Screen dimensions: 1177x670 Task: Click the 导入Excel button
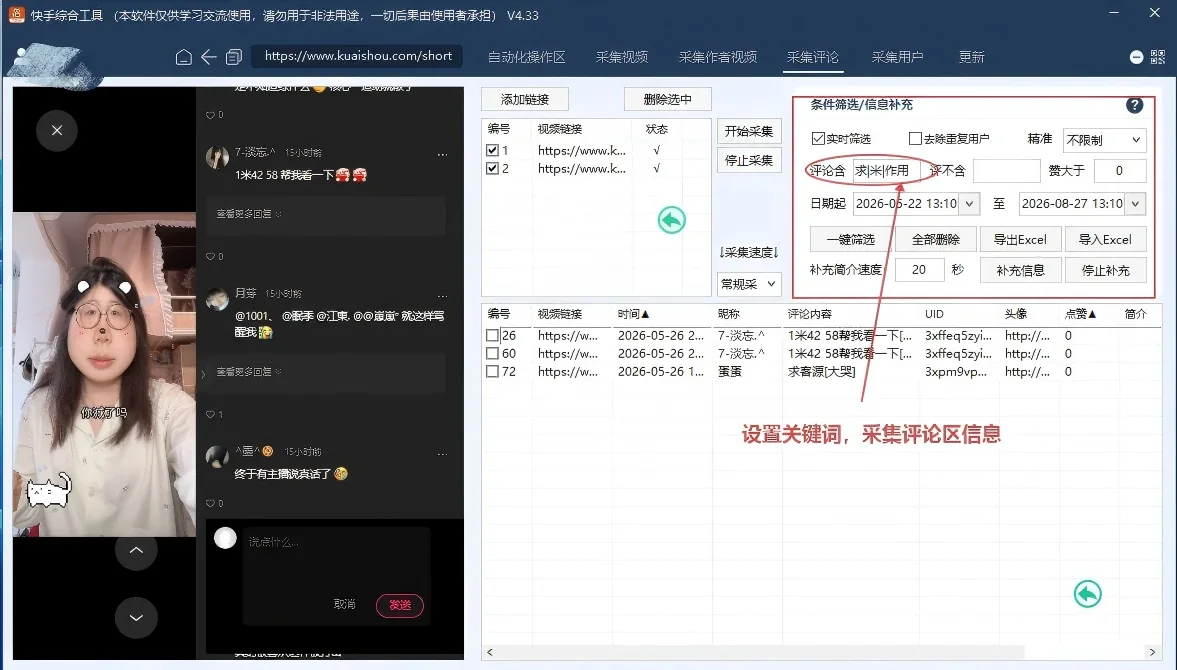pos(1105,239)
